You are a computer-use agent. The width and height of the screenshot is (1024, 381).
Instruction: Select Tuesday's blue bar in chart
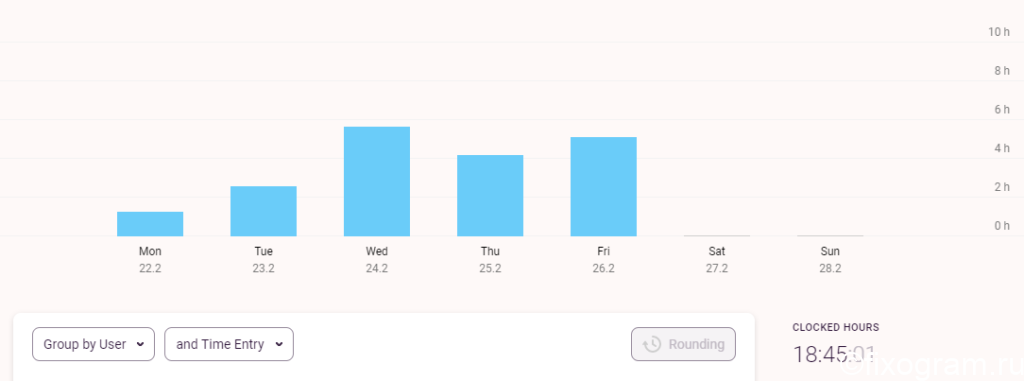263,211
